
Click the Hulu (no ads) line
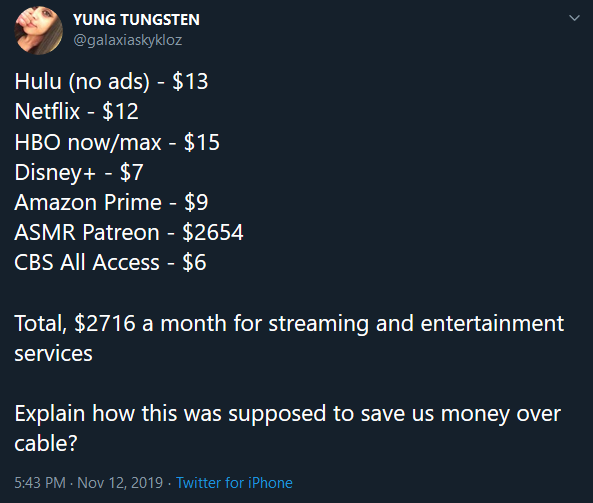coord(111,81)
